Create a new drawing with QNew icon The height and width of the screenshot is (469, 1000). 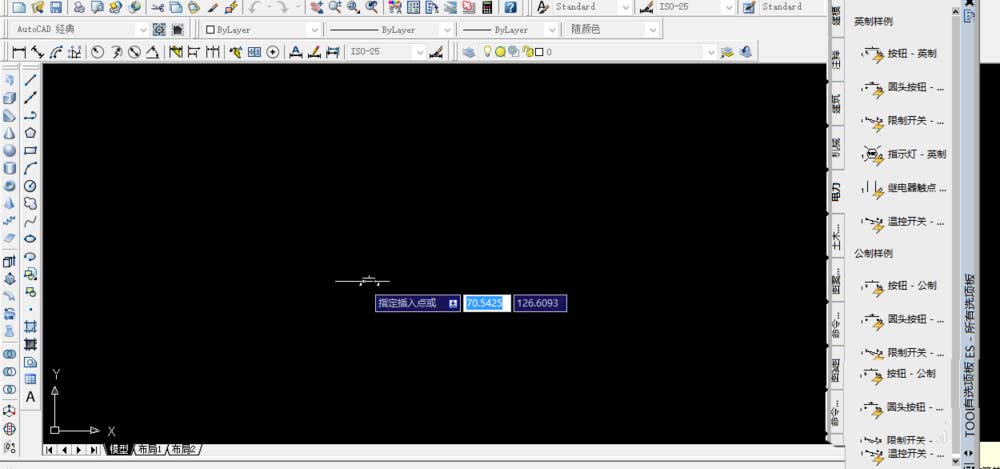point(19,7)
